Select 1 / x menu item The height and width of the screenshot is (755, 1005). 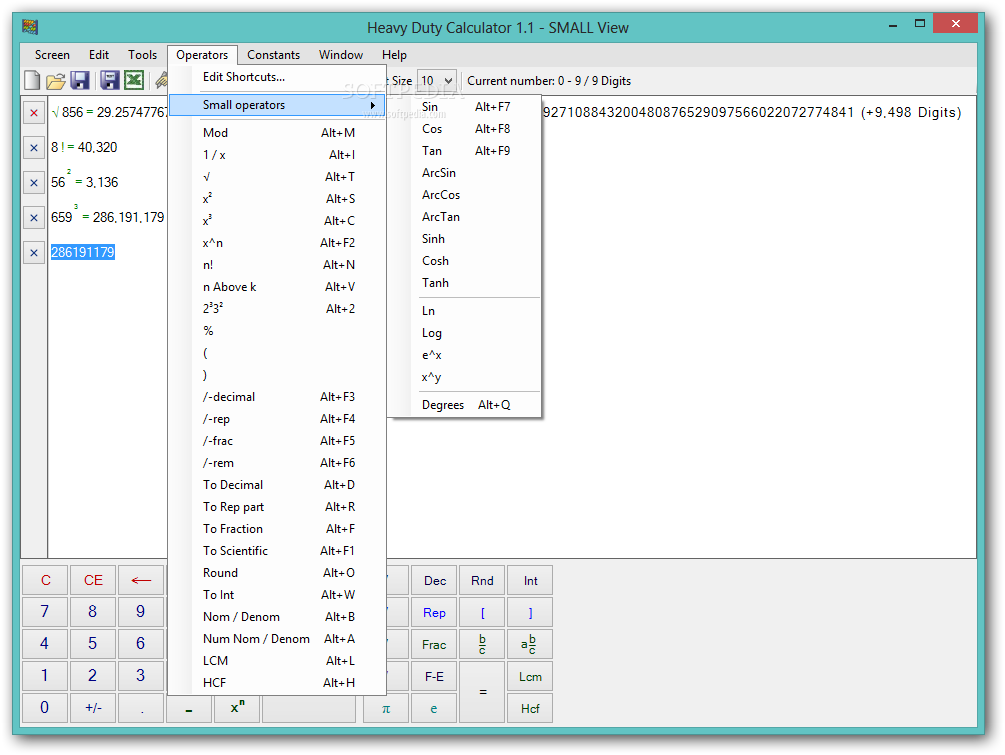coord(277,154)
